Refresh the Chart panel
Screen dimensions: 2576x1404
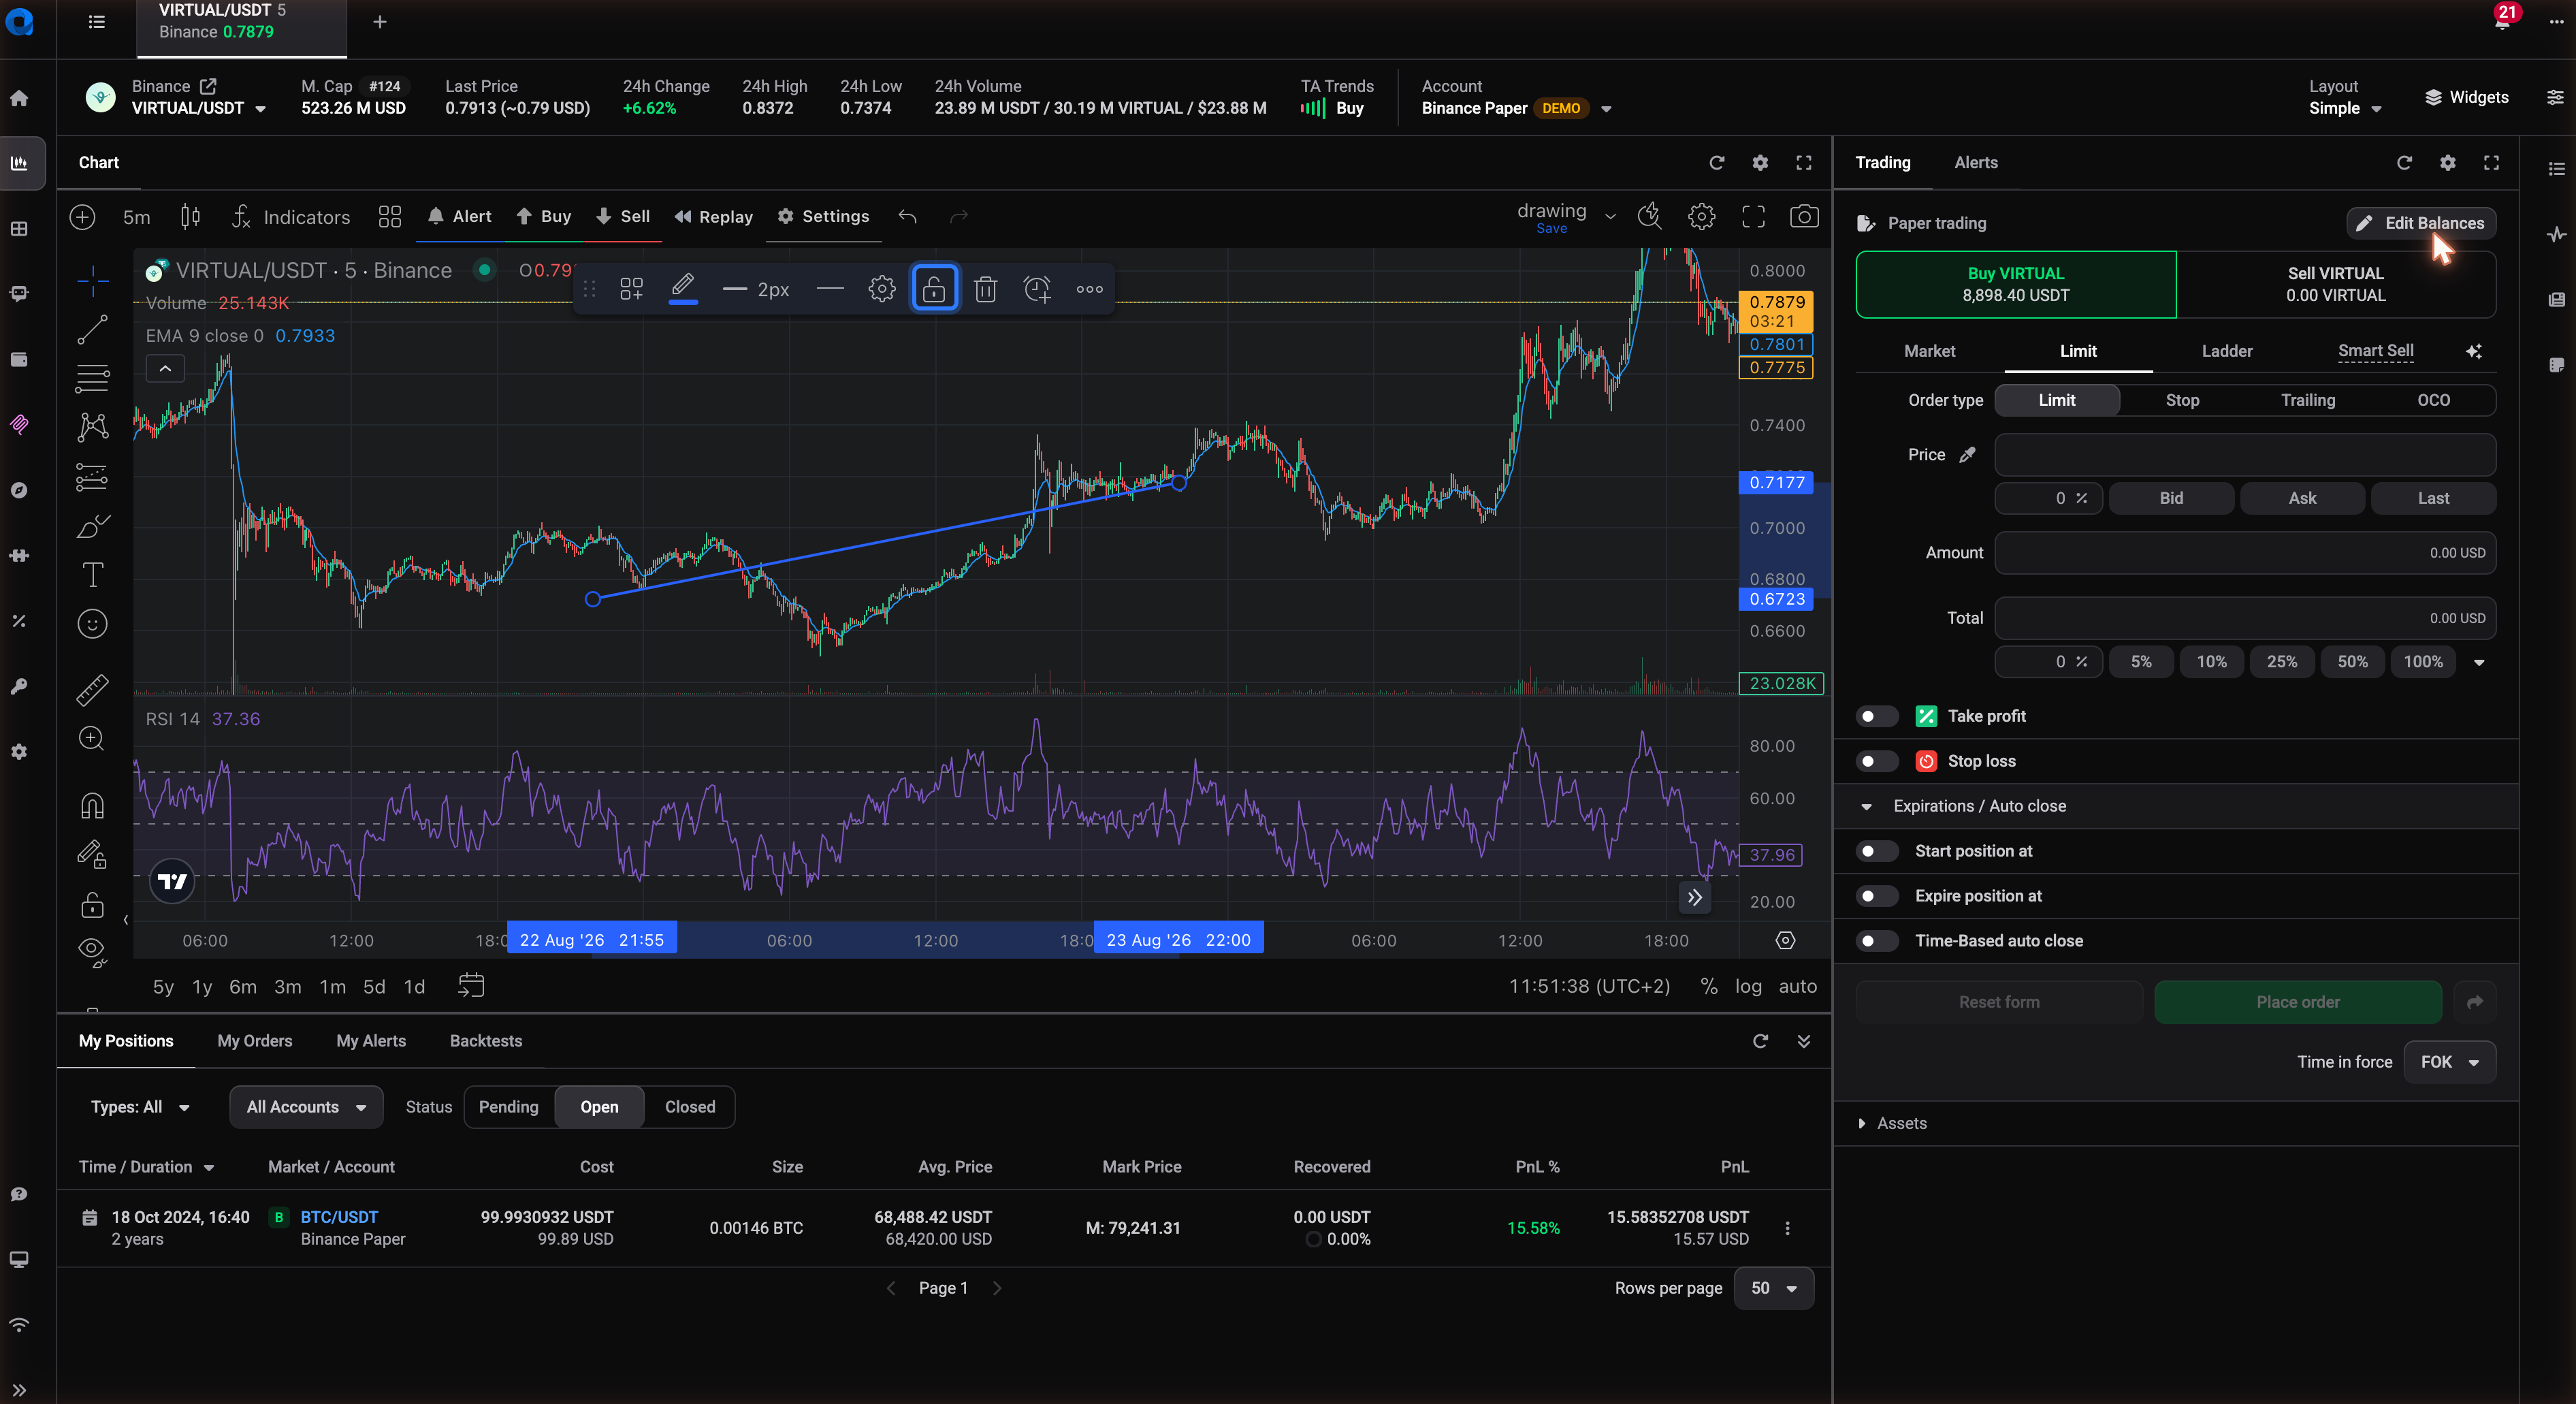pyautogui.click(x=1717, y=163)
